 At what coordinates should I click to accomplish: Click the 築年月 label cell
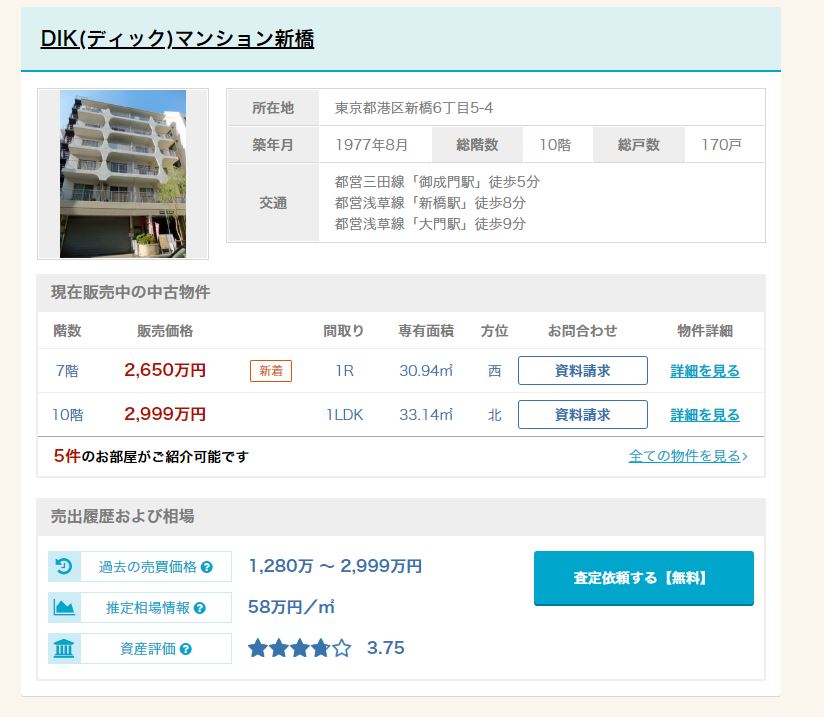[x=273, y=145]
